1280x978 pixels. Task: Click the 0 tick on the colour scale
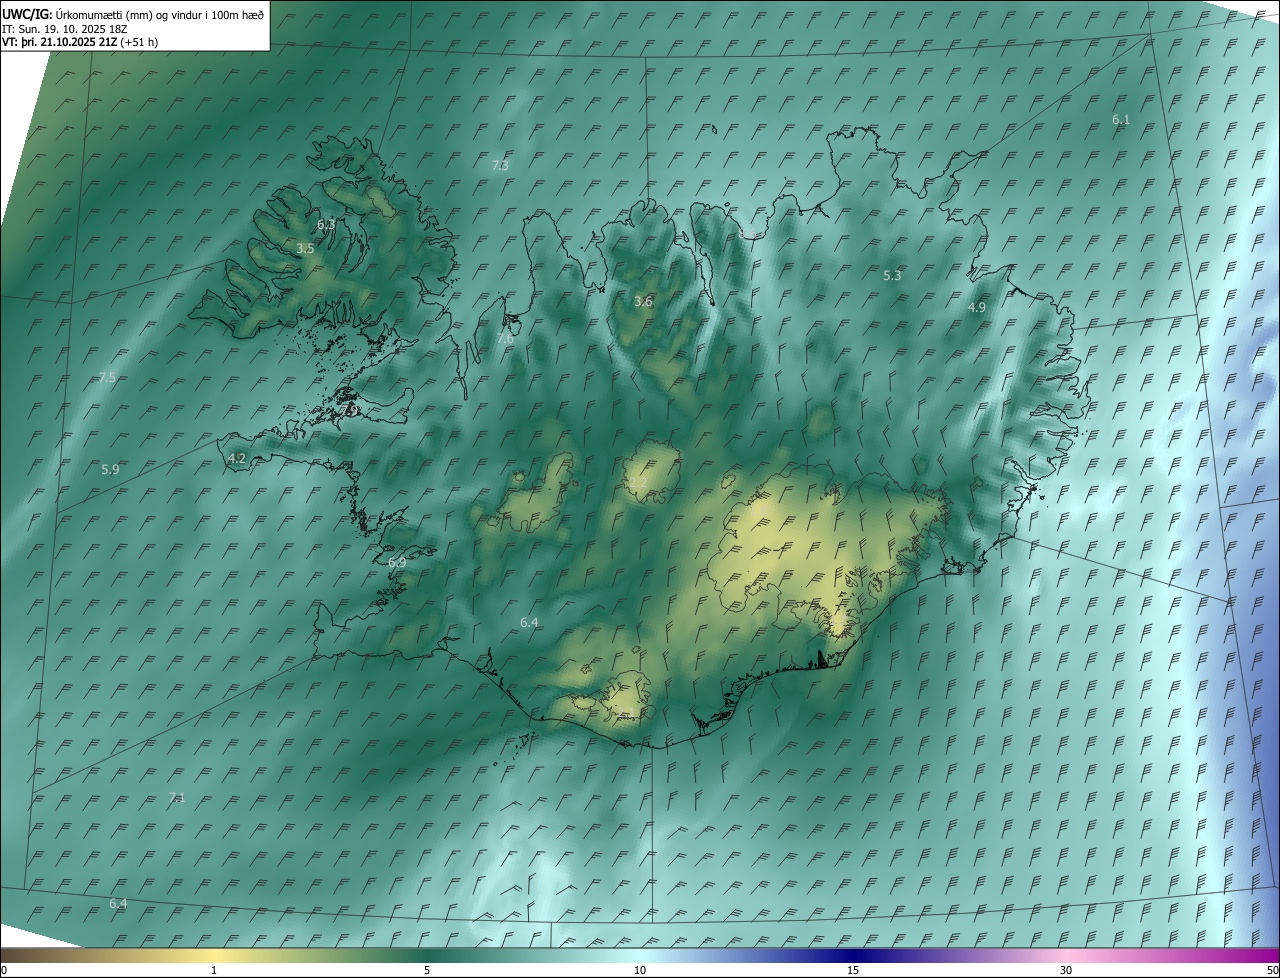pos(4,970)
